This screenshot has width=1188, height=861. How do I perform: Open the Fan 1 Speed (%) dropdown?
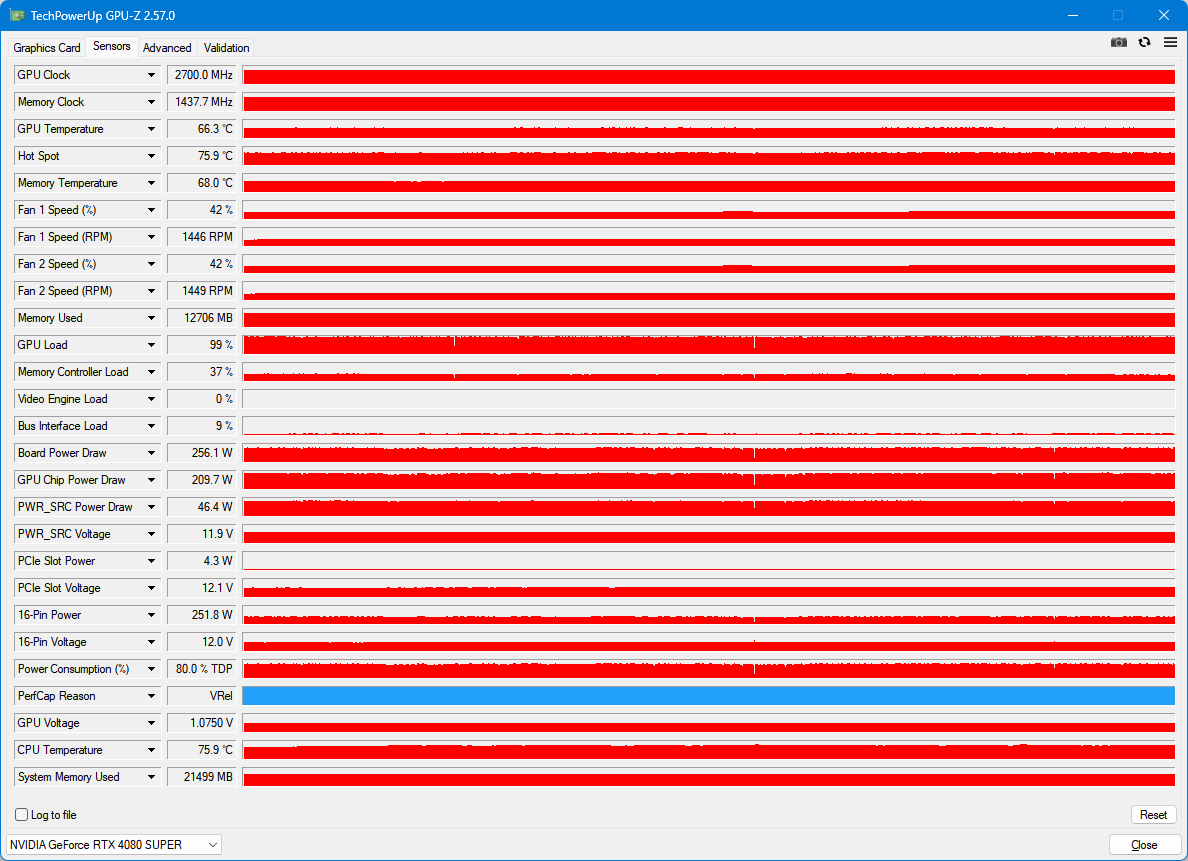point(88,210)
